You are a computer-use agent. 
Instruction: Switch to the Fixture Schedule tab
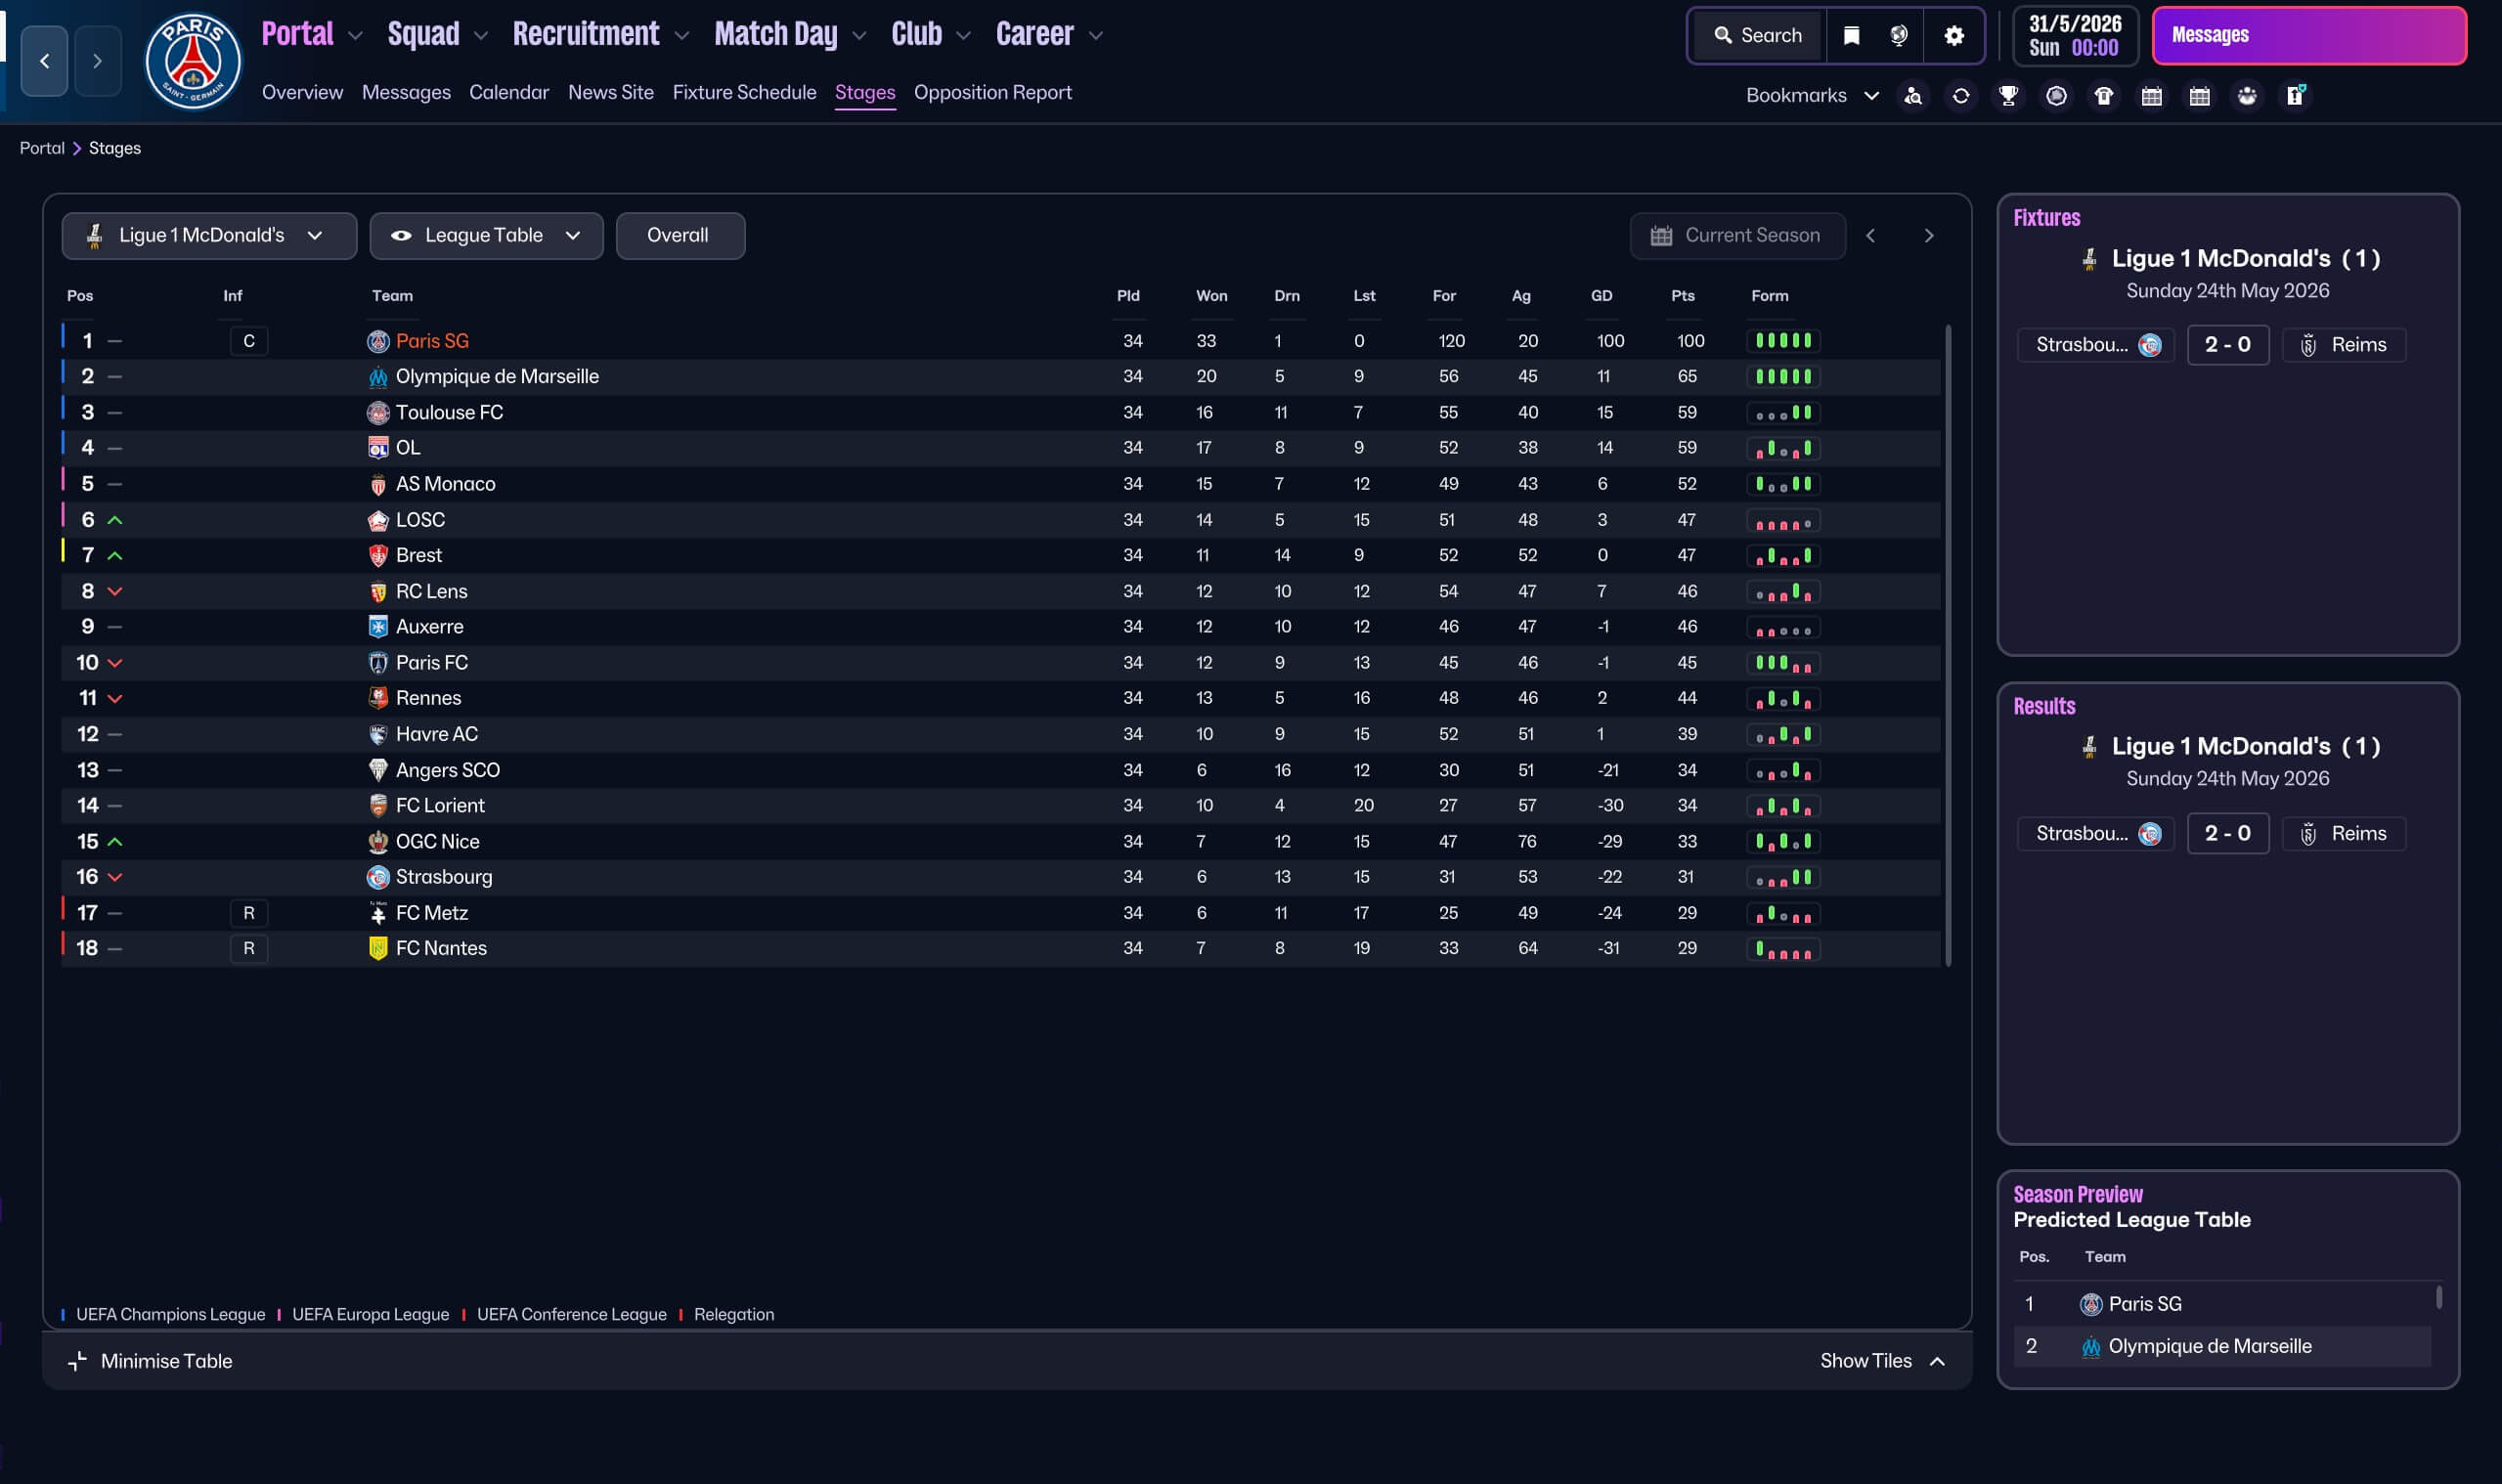point(744,92)
